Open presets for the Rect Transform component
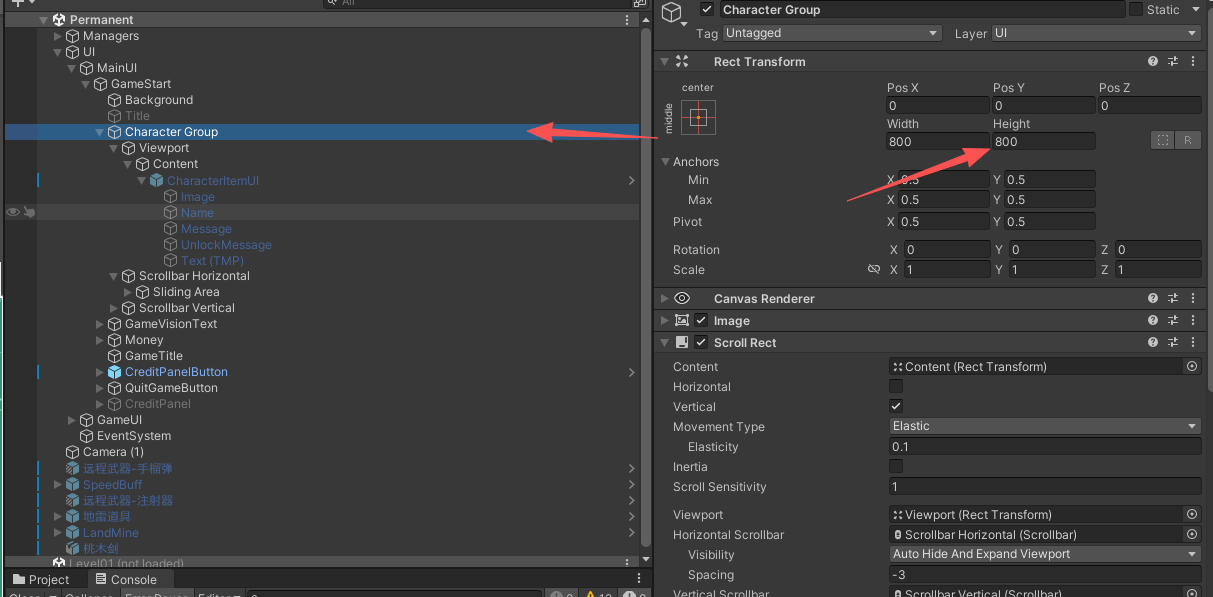 (1173, 62)
